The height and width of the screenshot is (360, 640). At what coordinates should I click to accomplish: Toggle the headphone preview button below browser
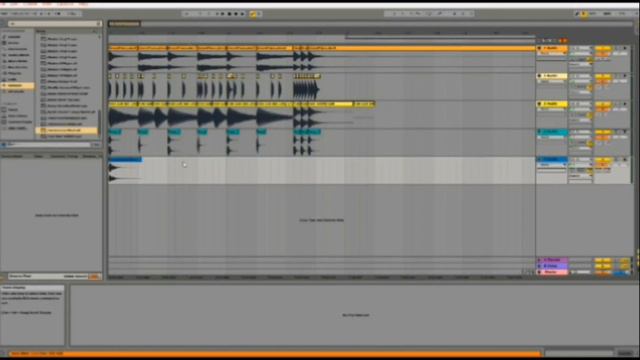click(x=3, y=145)
